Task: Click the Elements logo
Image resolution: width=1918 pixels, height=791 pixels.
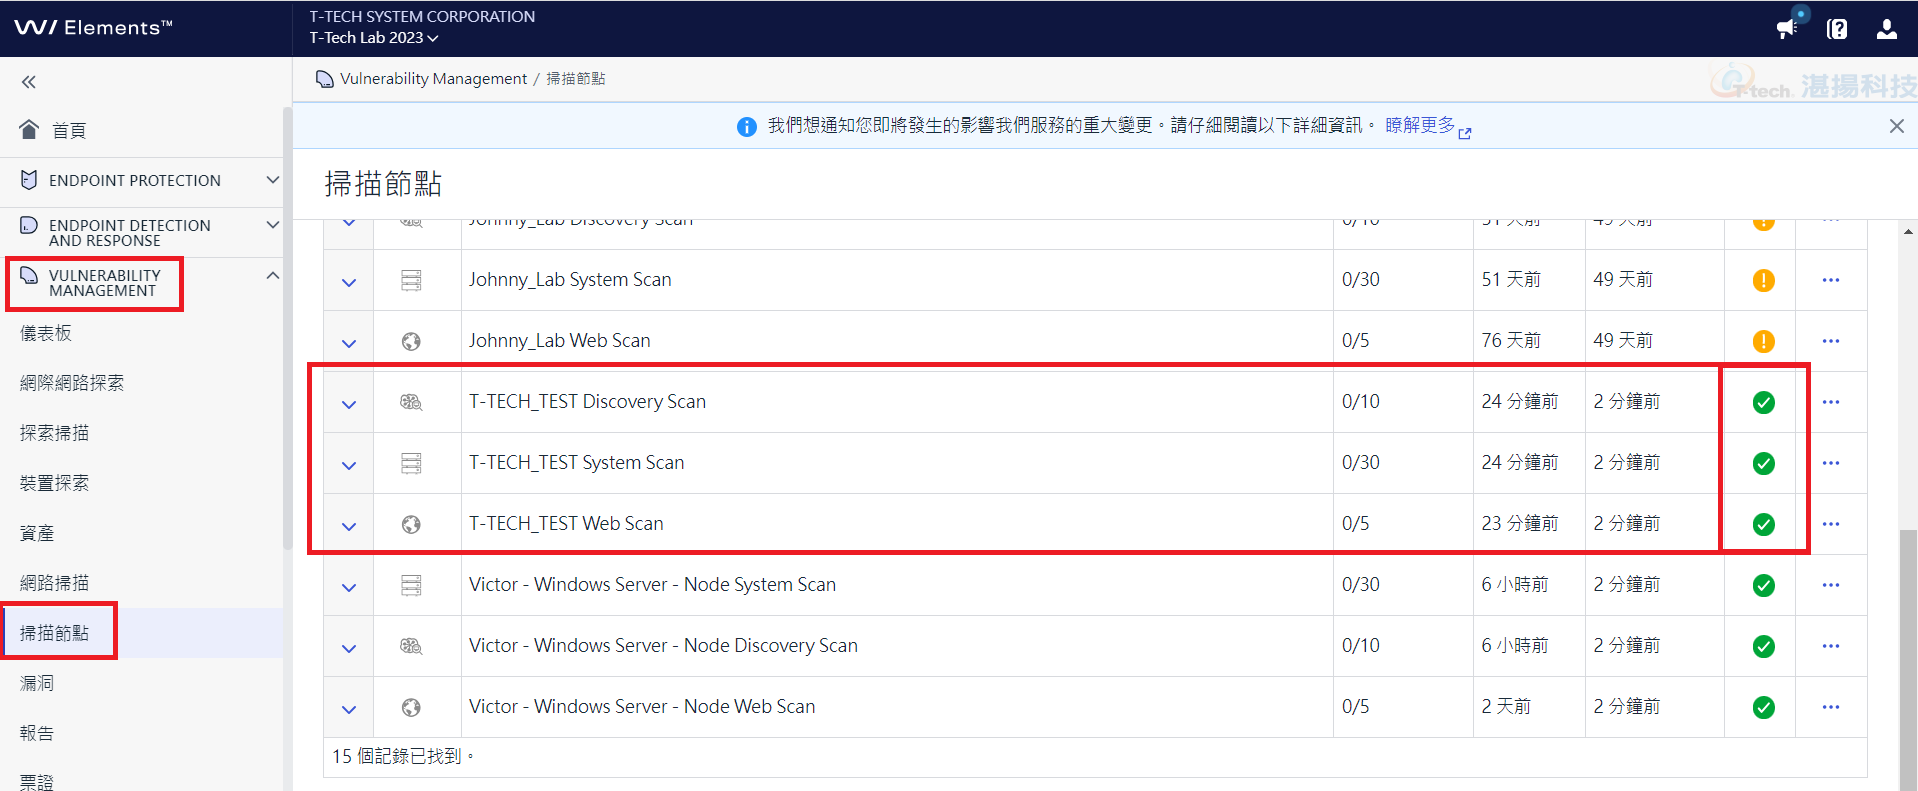Action: 93,28
